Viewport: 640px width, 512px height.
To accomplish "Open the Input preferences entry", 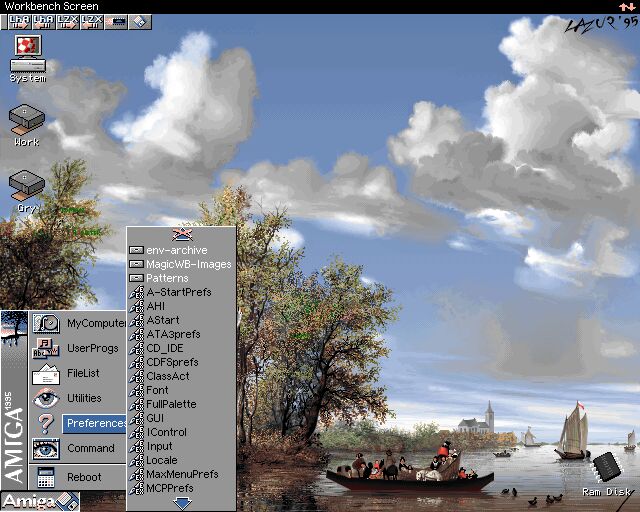I will coord(181,446).
